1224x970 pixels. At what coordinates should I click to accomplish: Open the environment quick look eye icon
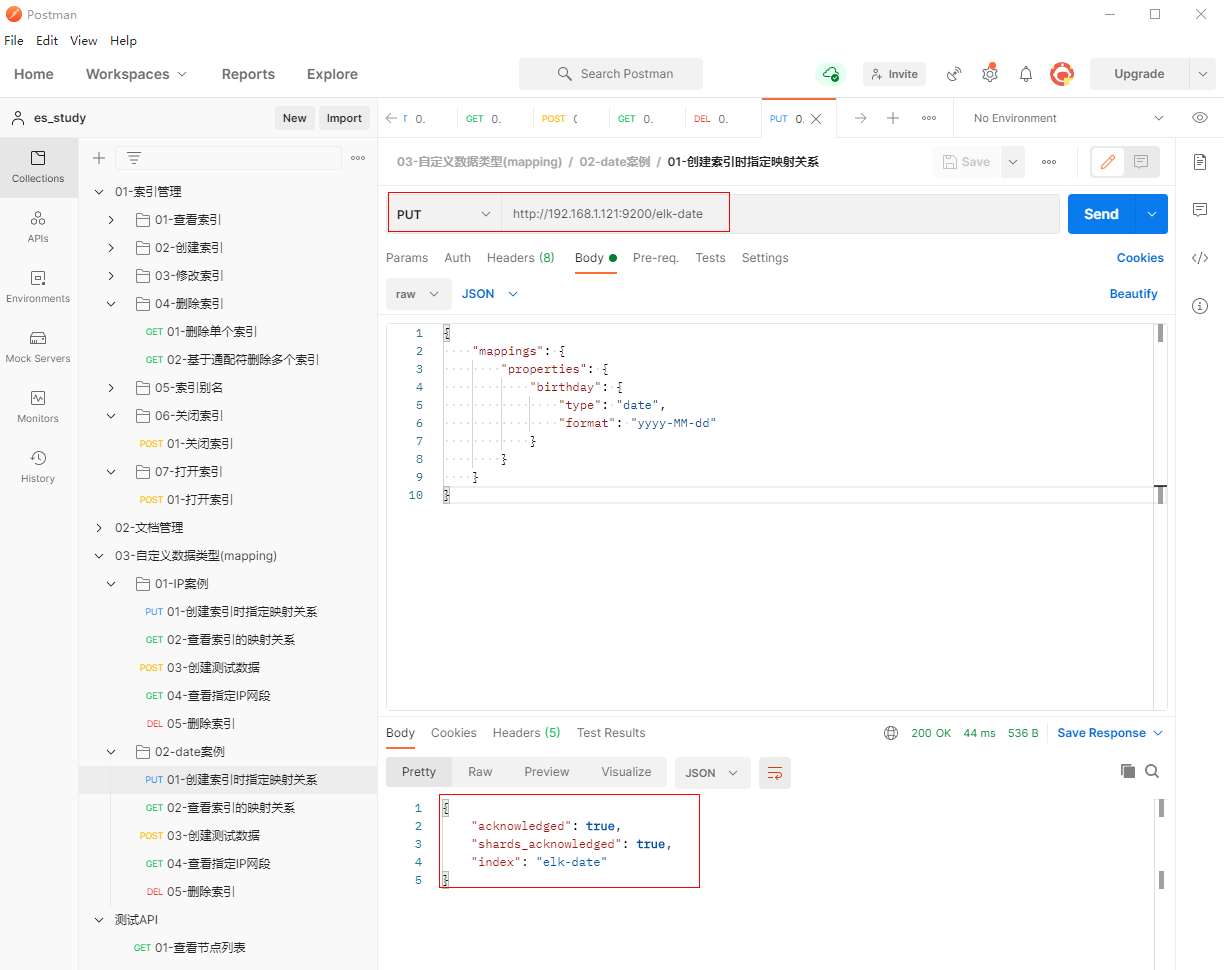tap(1199, 118)
